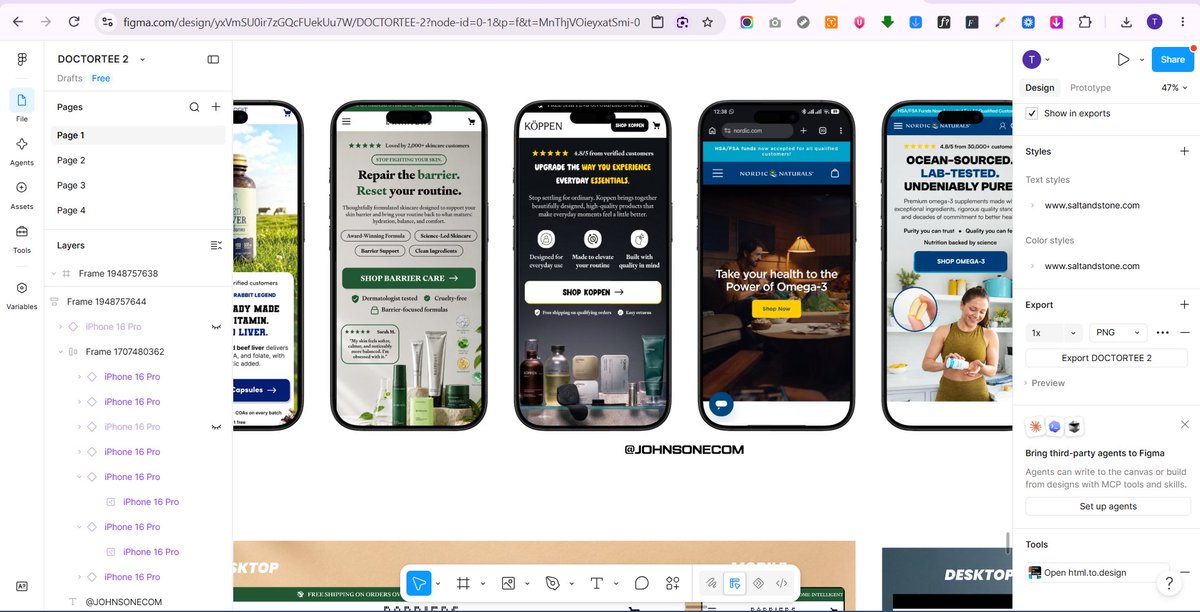Open the browser Extensions puzzle icon

click(x=1085, y=22)
